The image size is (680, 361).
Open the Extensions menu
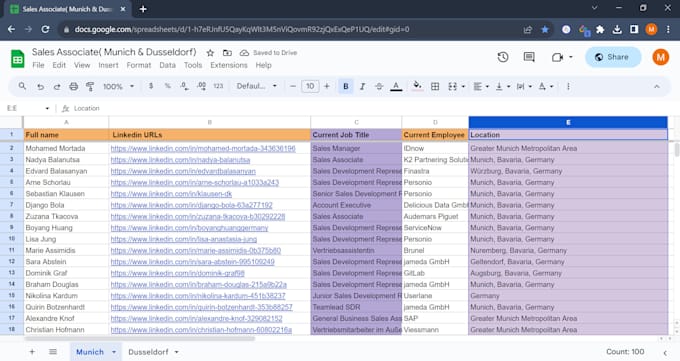[229, 65]
